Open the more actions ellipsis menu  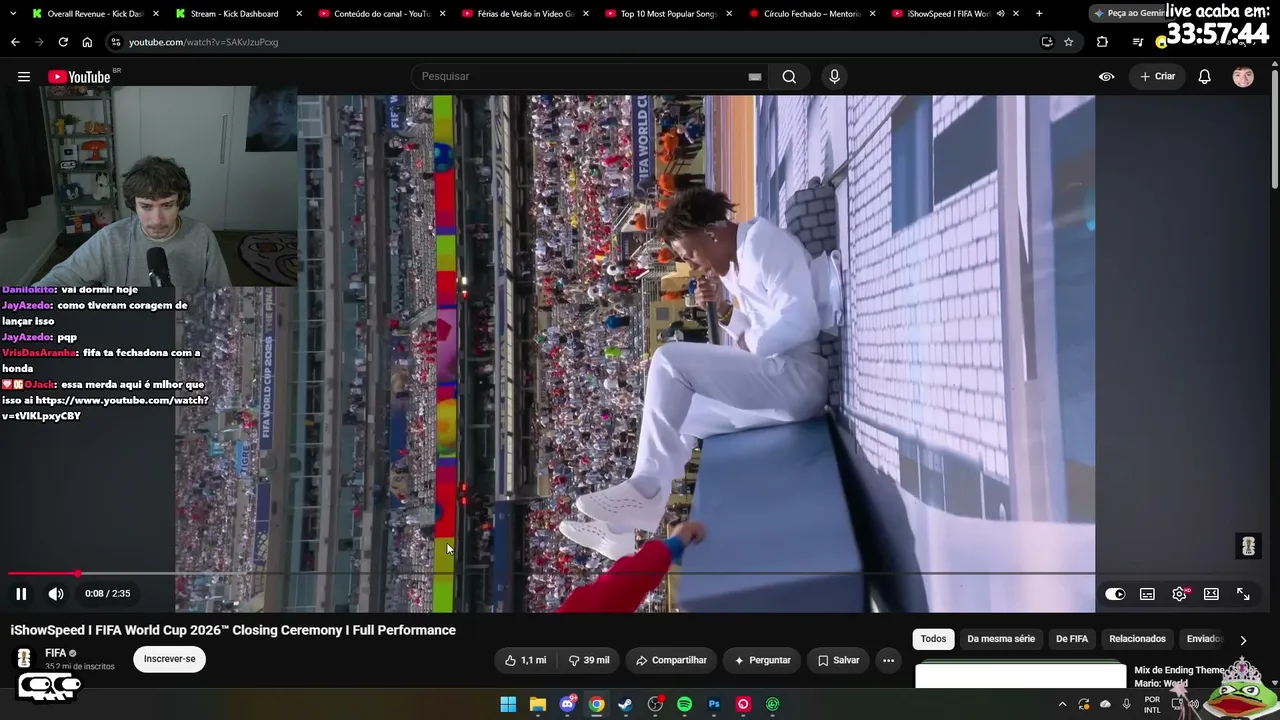[888, 660]
